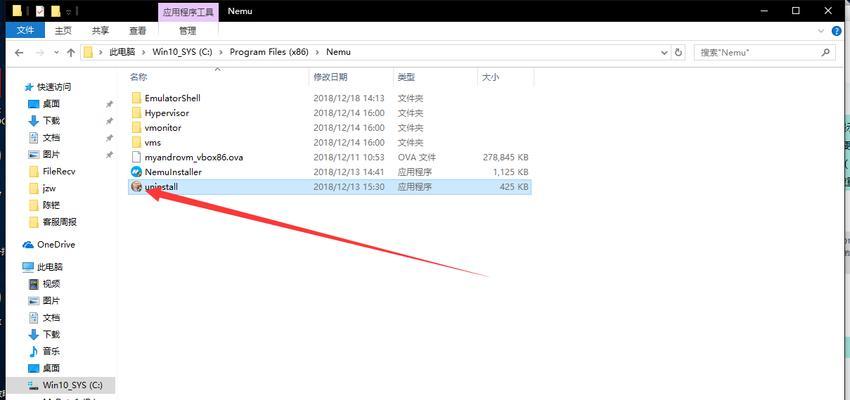Click Program Files (x86) breadcrumb segment
Screen dimensions: 850x400
269,53
